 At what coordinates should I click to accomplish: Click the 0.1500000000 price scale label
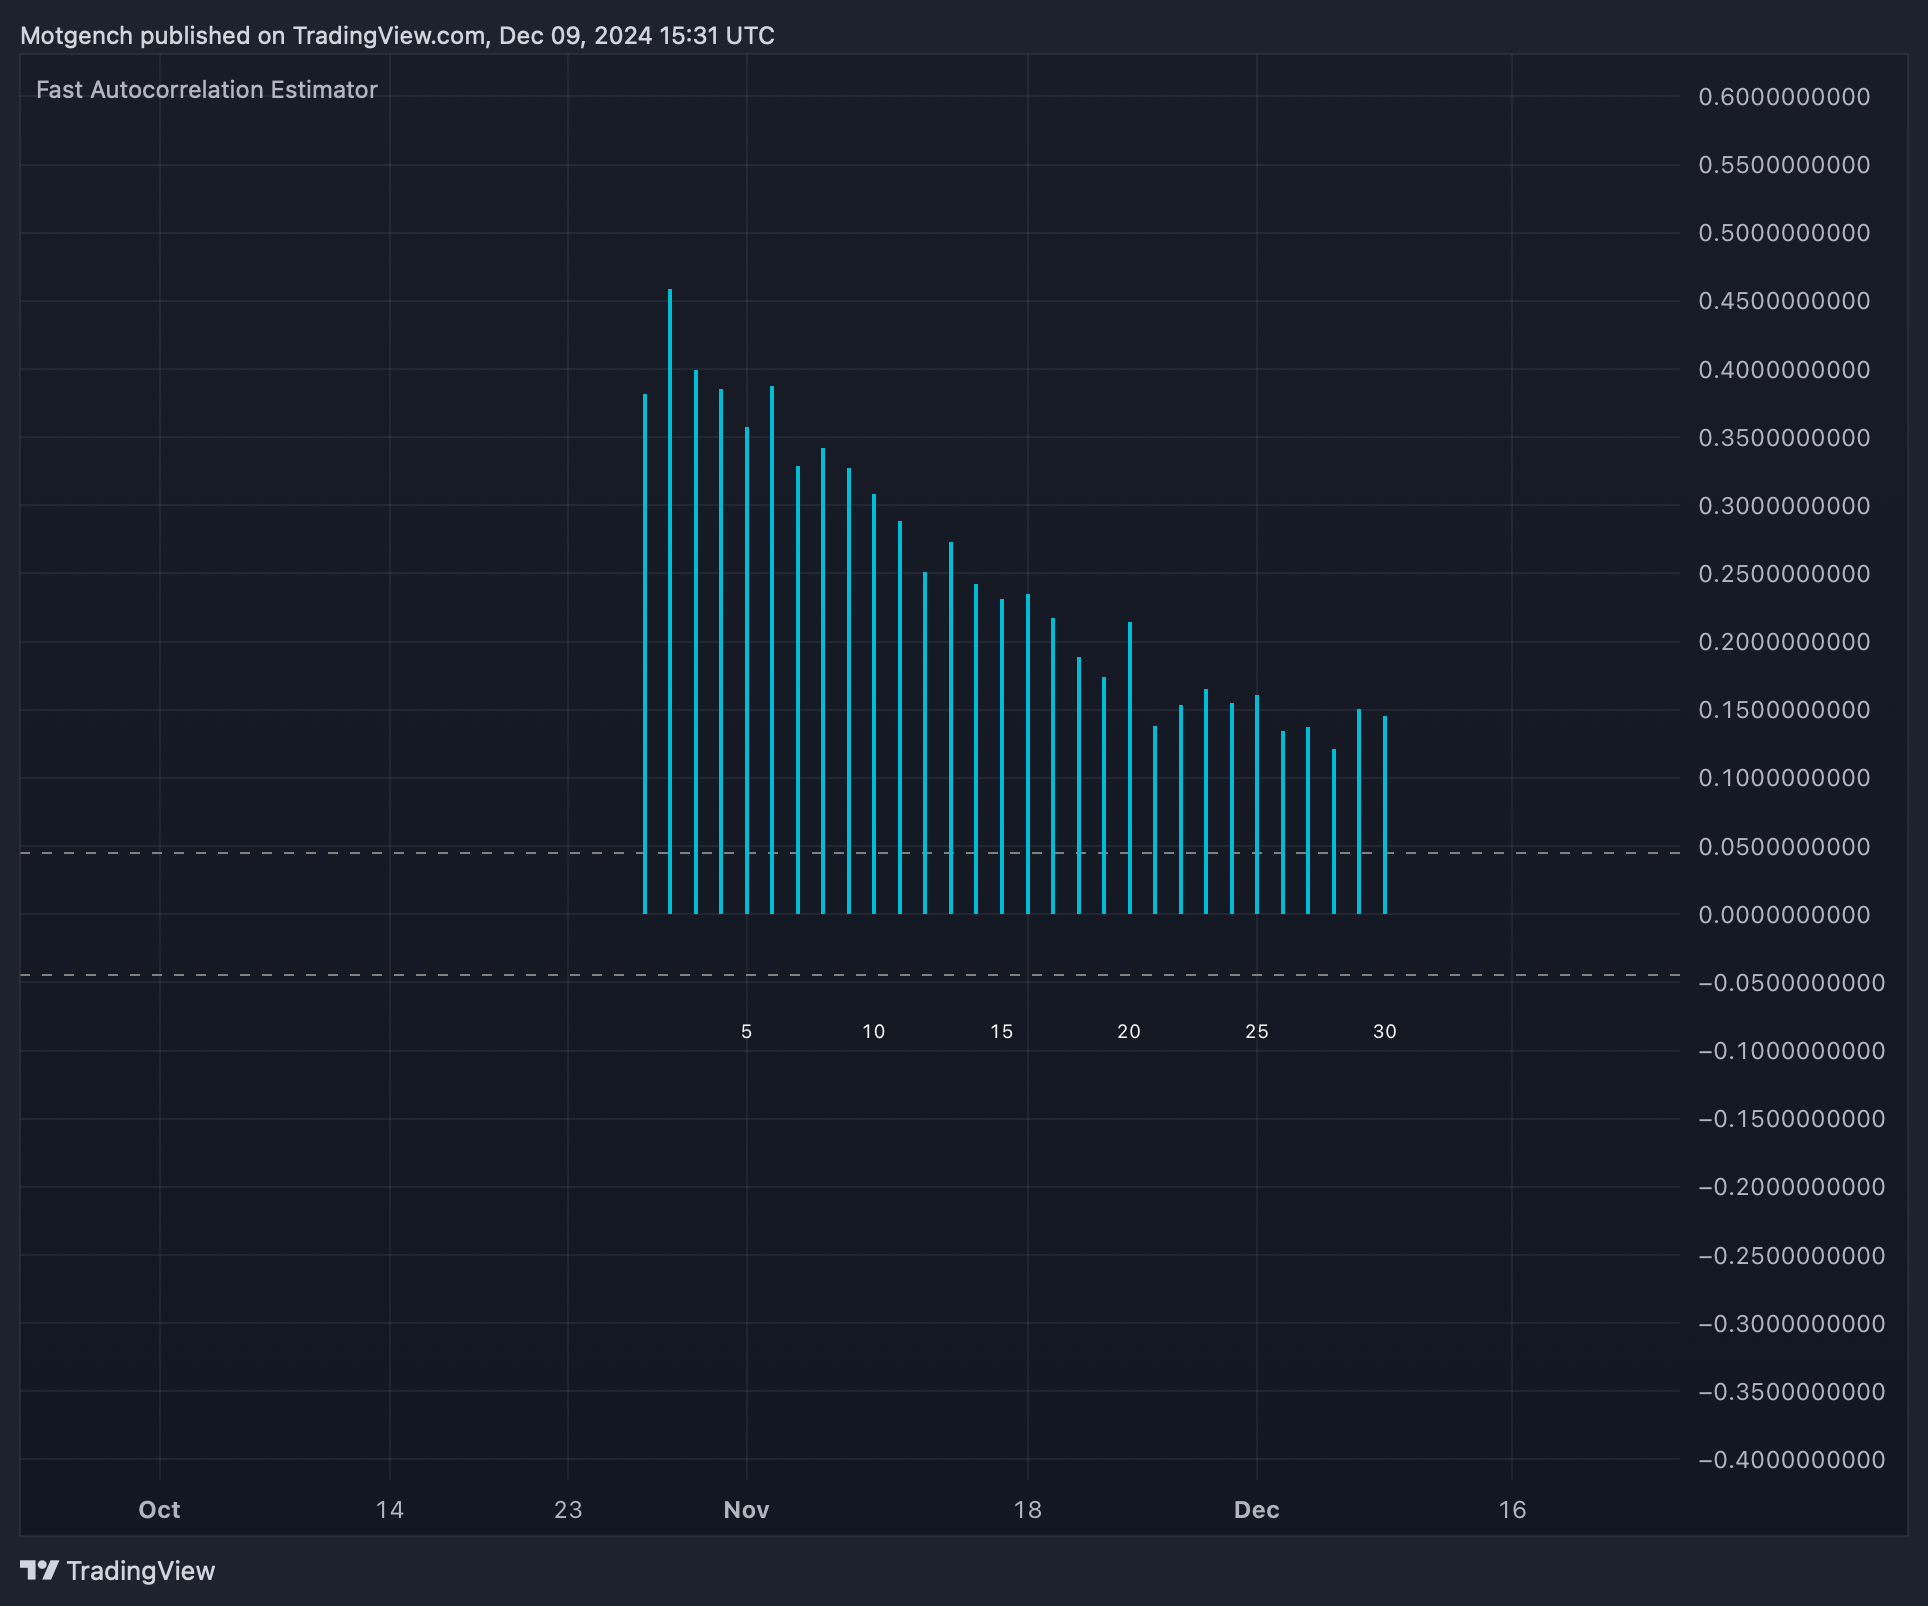click(1784, 710)
